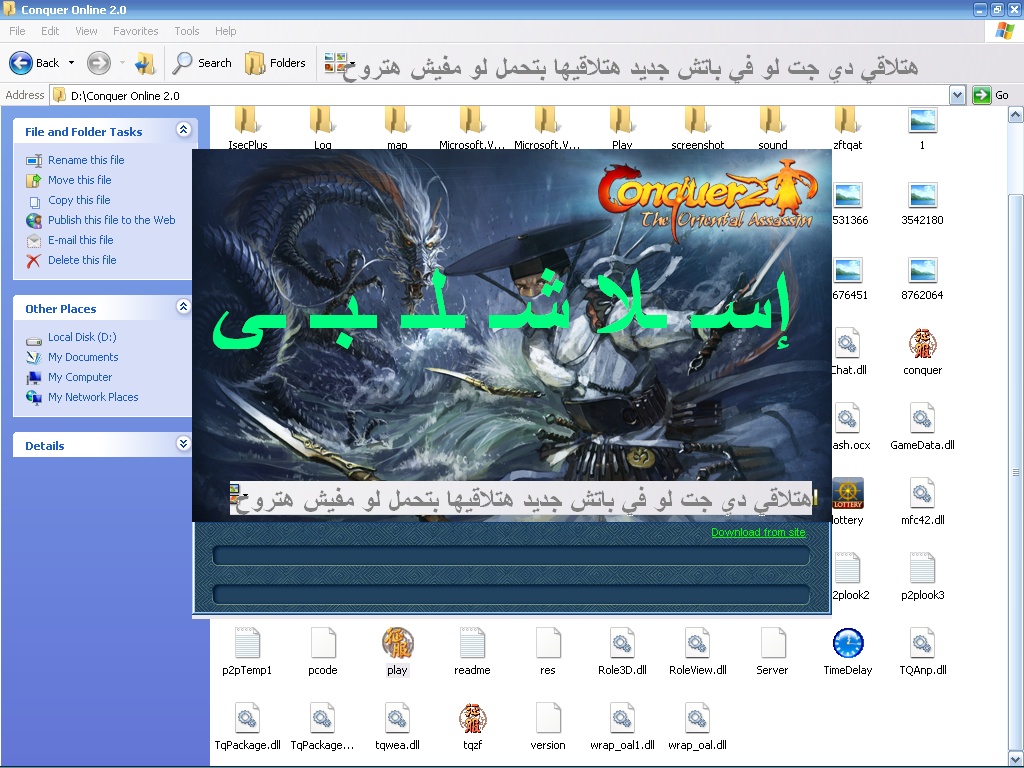
Task: Select the TqPackage.dll file
Action: 248,728
